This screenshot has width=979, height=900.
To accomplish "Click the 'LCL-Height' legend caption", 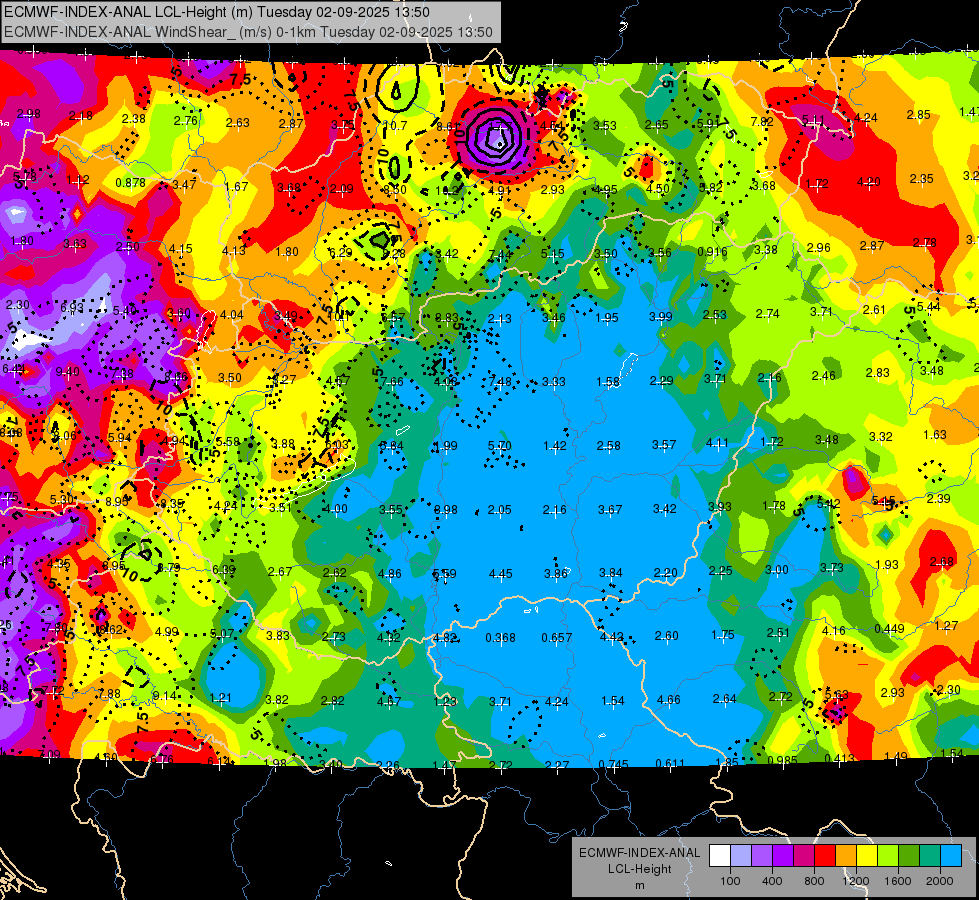I will pyautogui.click(x=639, y=869).
